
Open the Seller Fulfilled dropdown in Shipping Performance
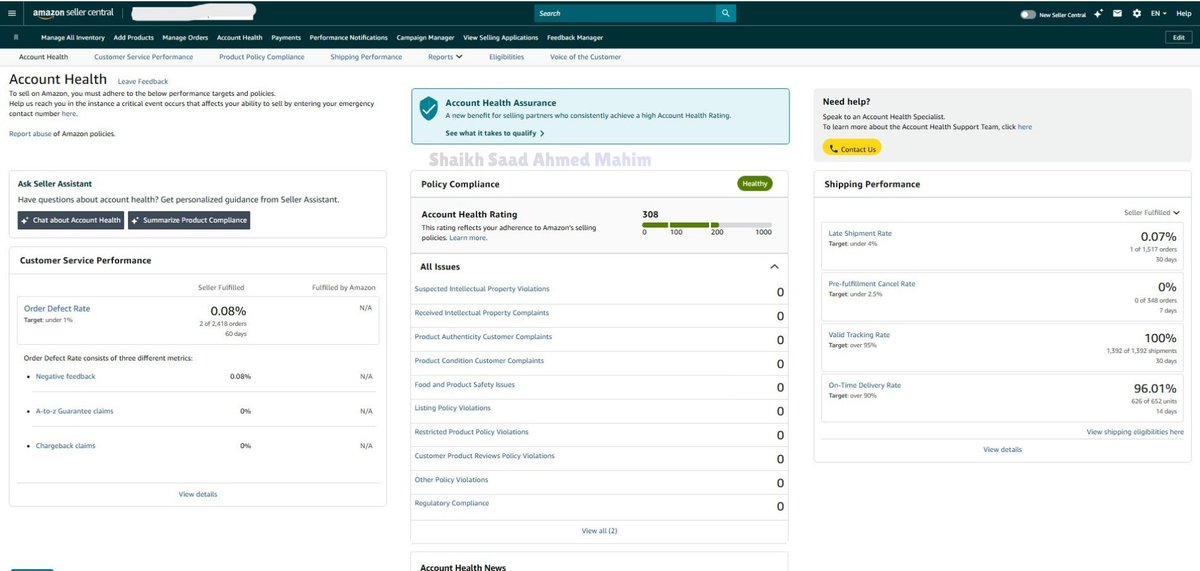pyautogui.click(x=1152, y=213)
